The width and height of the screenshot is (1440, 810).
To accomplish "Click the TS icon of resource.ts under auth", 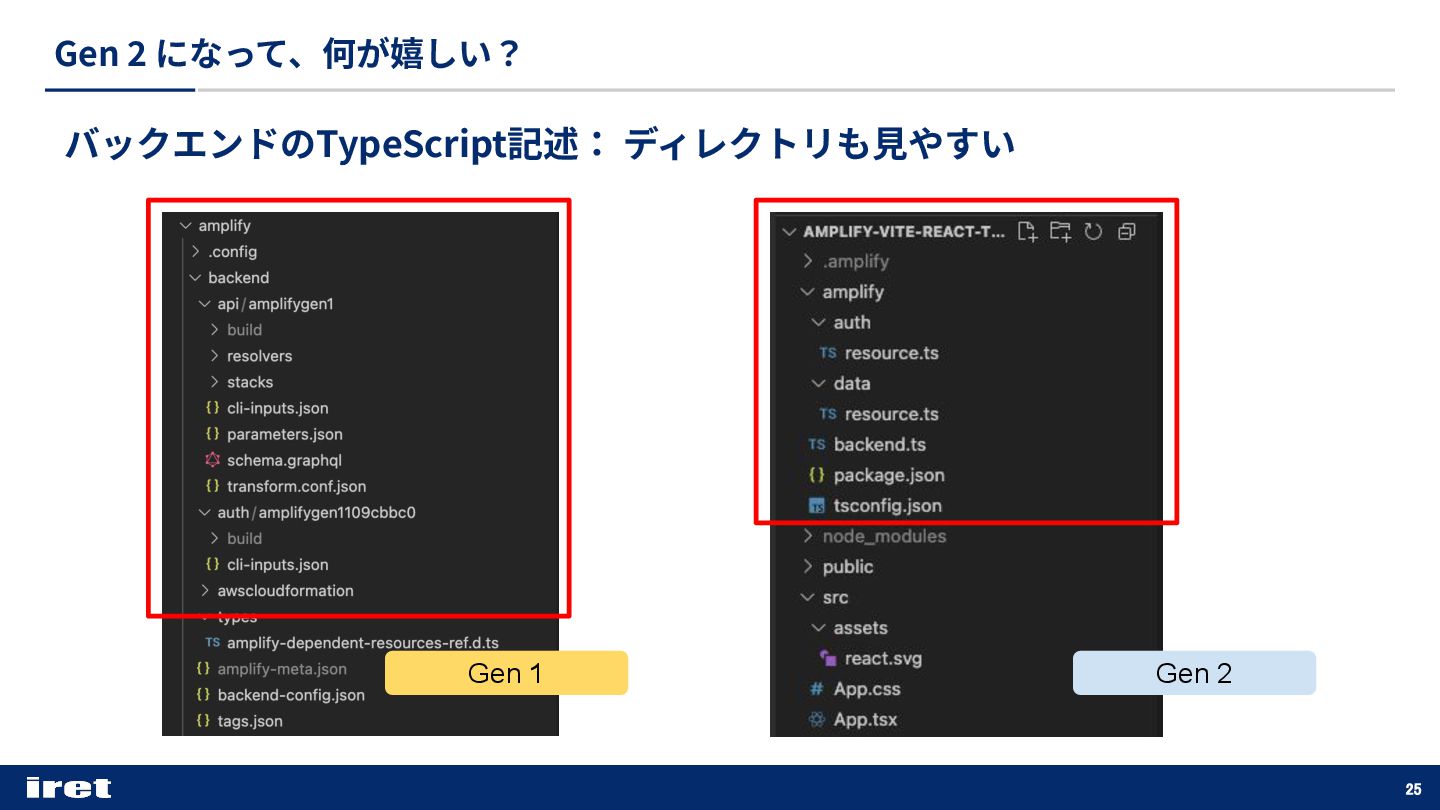I will (x=828, y=353).
